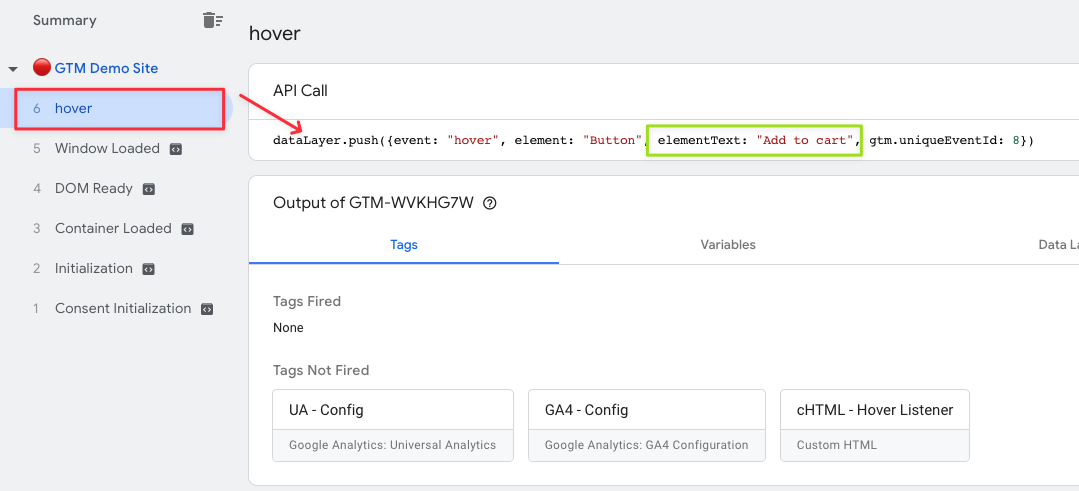Click code icon next to Container Loaded
The width and height of the screenshot is (1079, 491).
[187, 229]
